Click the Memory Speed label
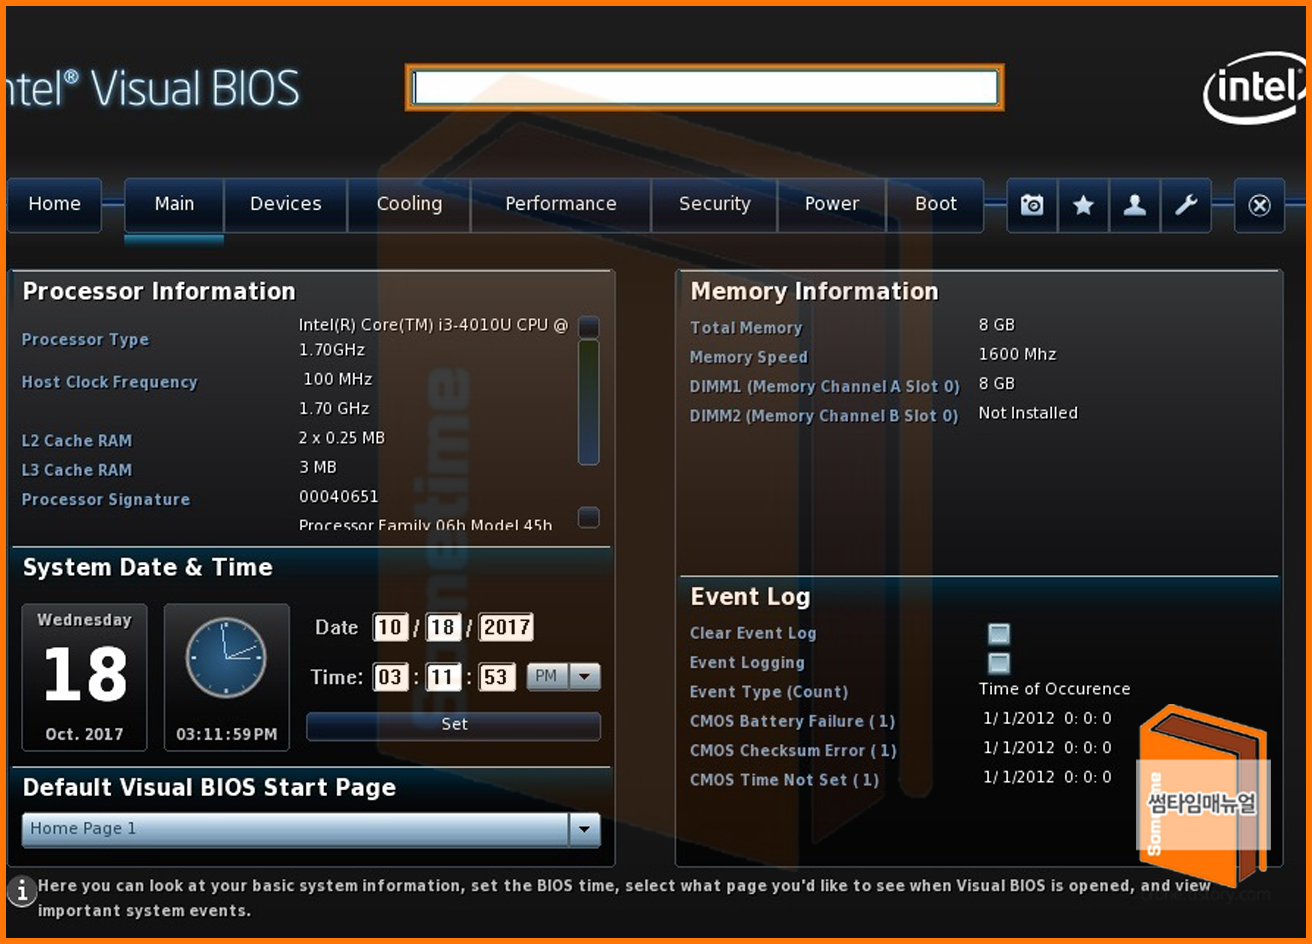The image size is (1312, 944). pos(749,357)
